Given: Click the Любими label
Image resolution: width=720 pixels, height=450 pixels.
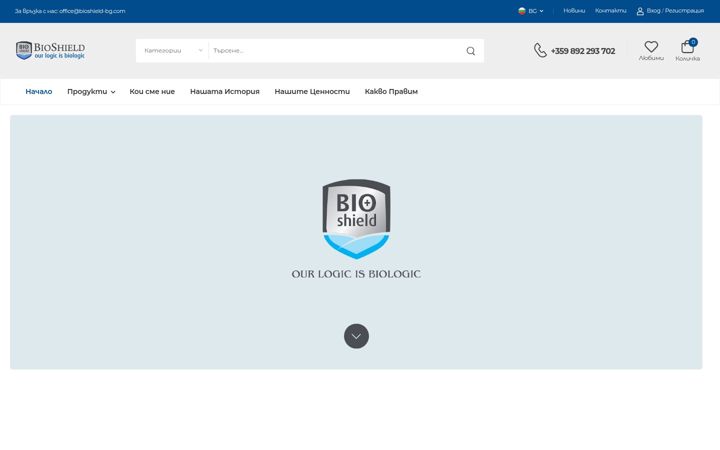Looking at the screenshot, I should tap(651, 58).
